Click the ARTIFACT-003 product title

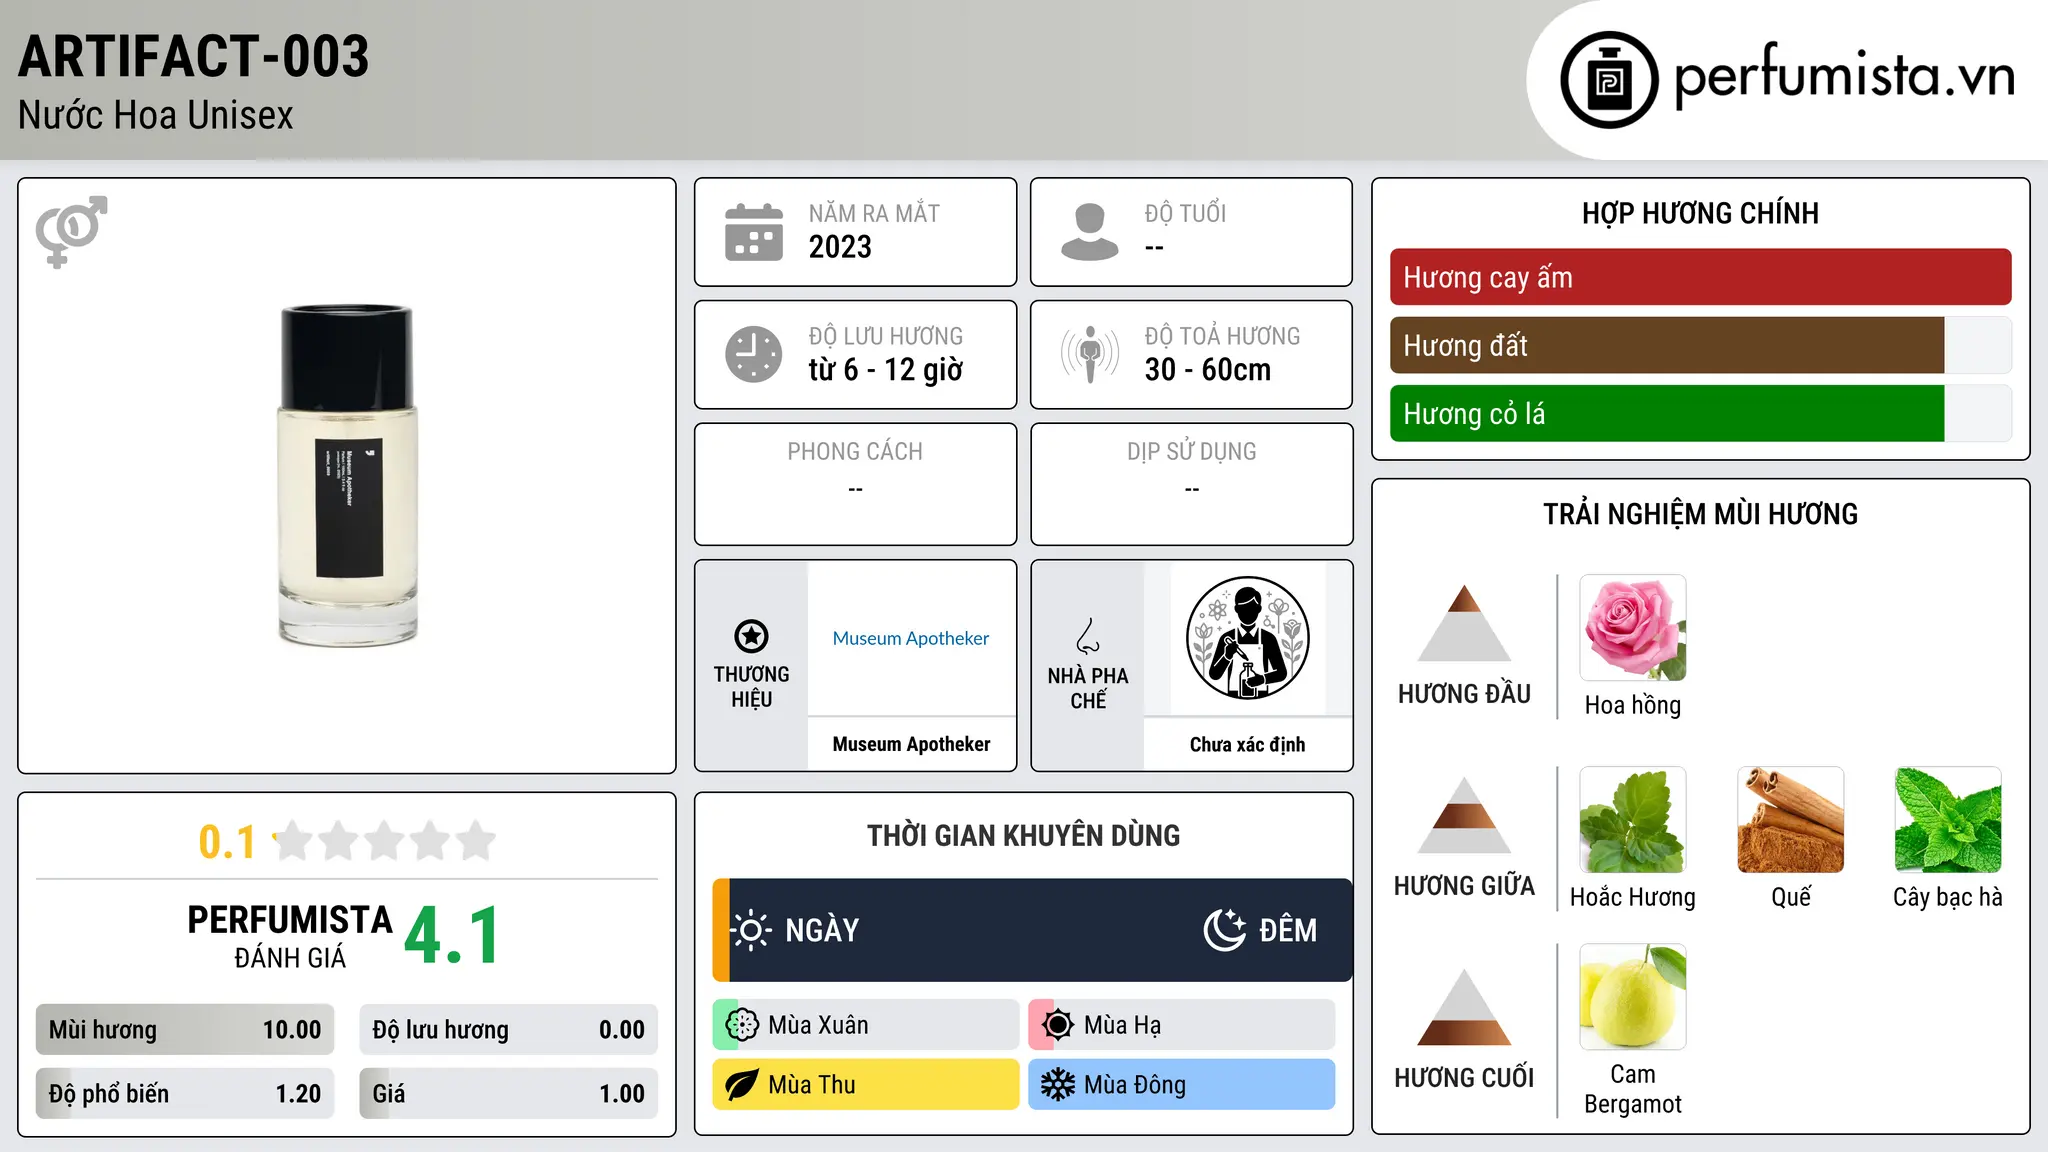(x=194, y=56)
